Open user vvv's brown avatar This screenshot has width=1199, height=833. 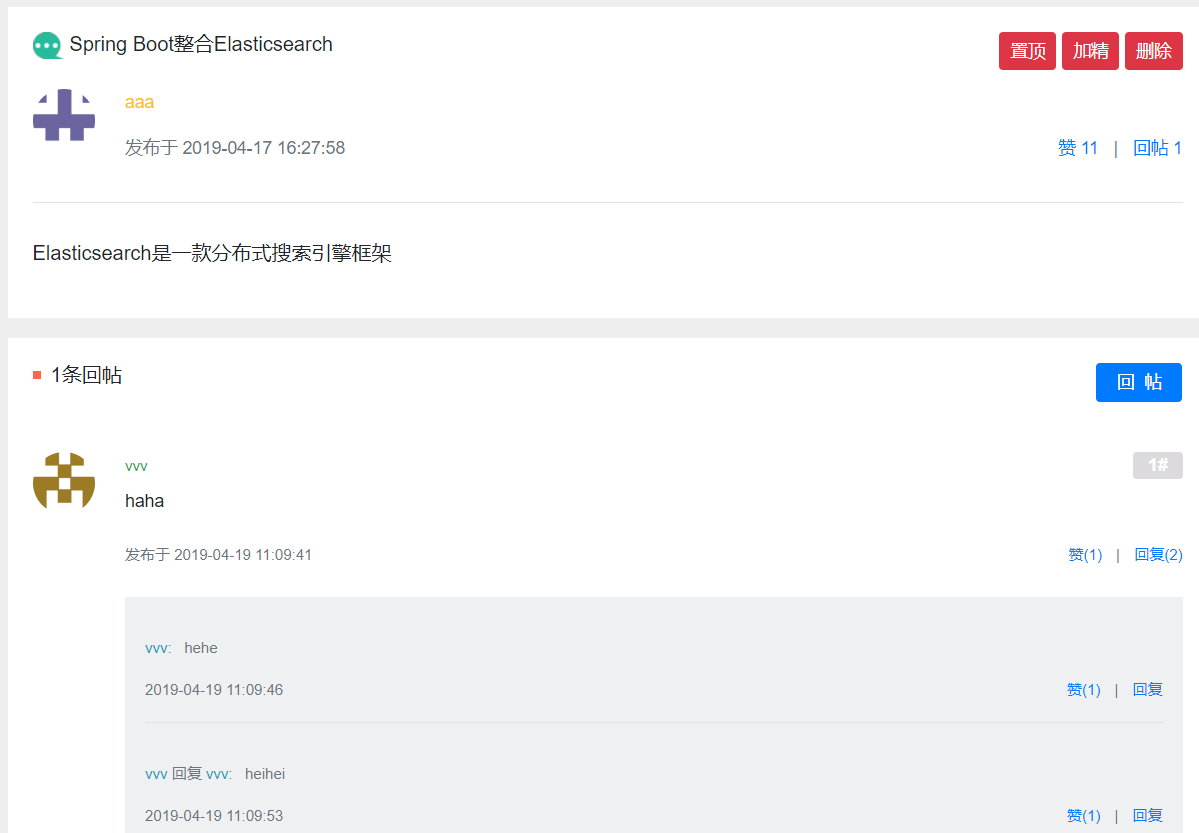(64, 480)
